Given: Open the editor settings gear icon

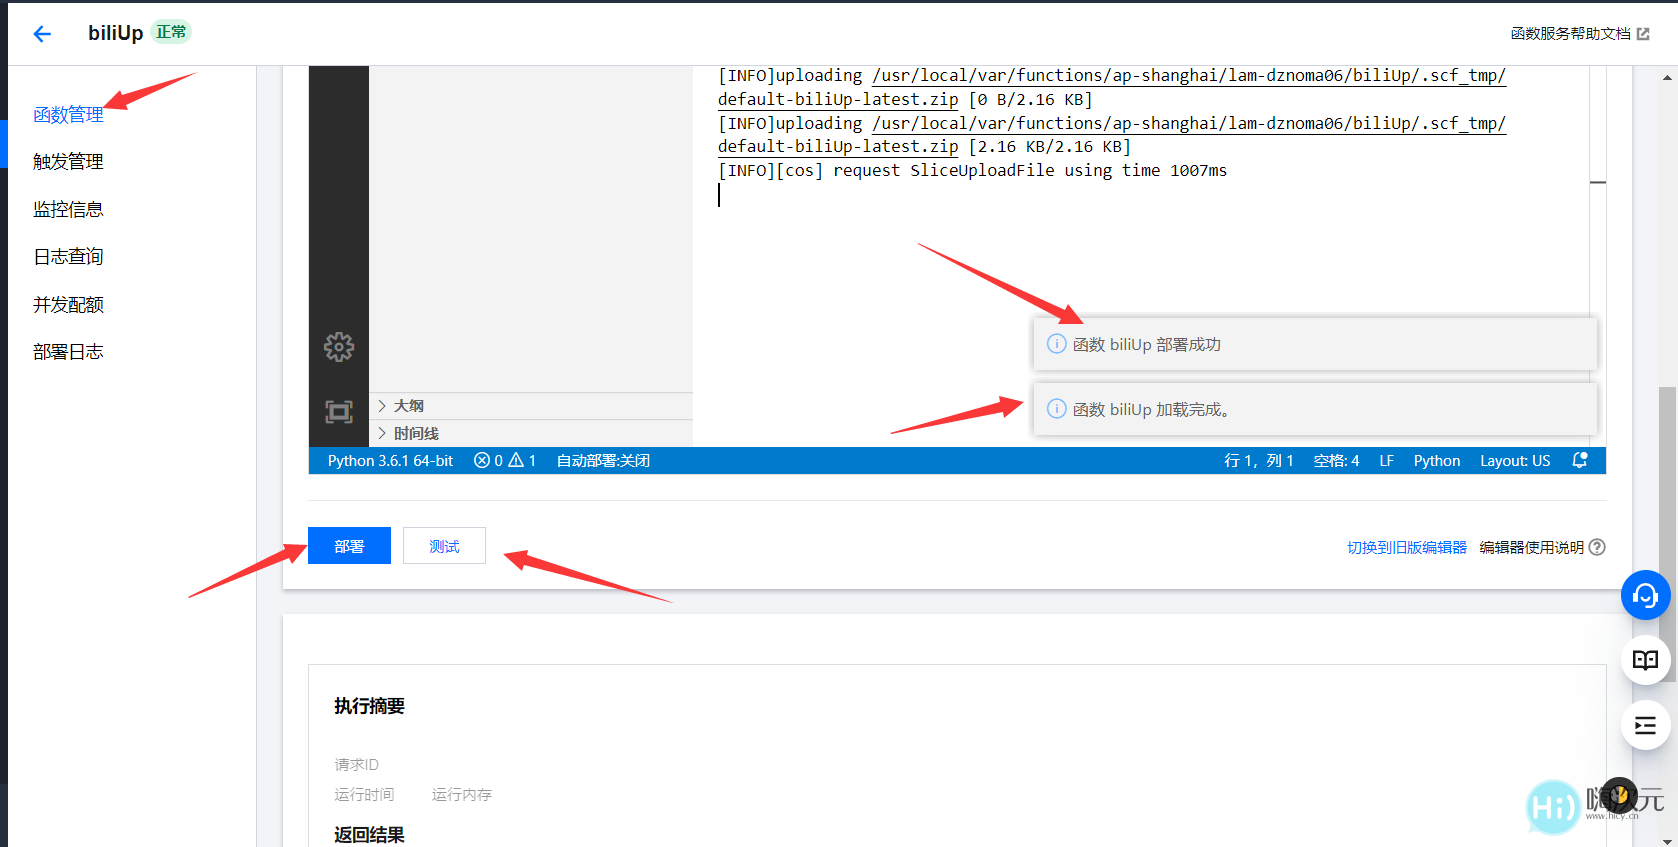Looking at the screenshot, I should (339, 347).
